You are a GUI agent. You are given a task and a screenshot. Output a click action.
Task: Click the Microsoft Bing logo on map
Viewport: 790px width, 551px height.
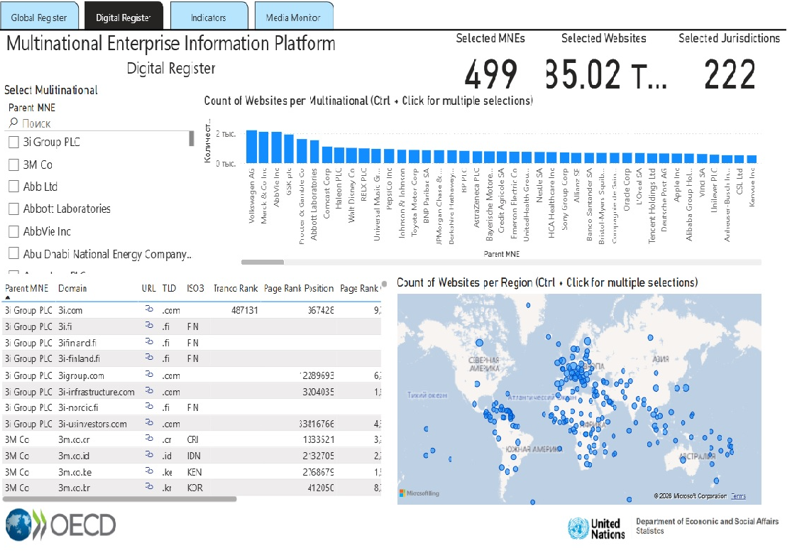point(419,493)
